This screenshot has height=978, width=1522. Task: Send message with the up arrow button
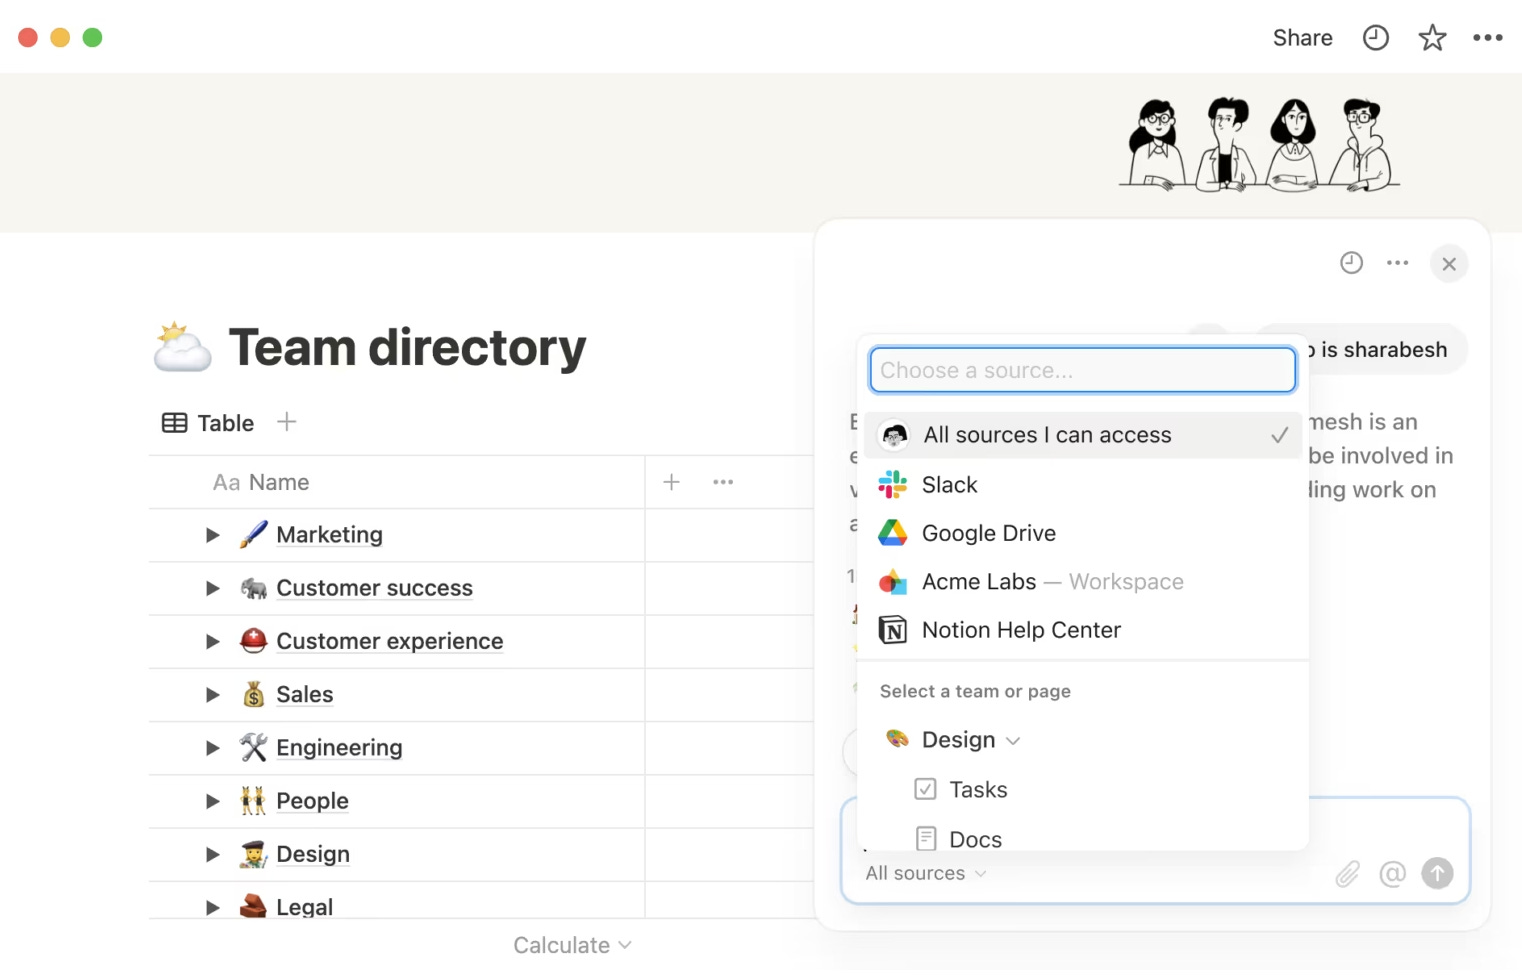[x=1437, y=873]
